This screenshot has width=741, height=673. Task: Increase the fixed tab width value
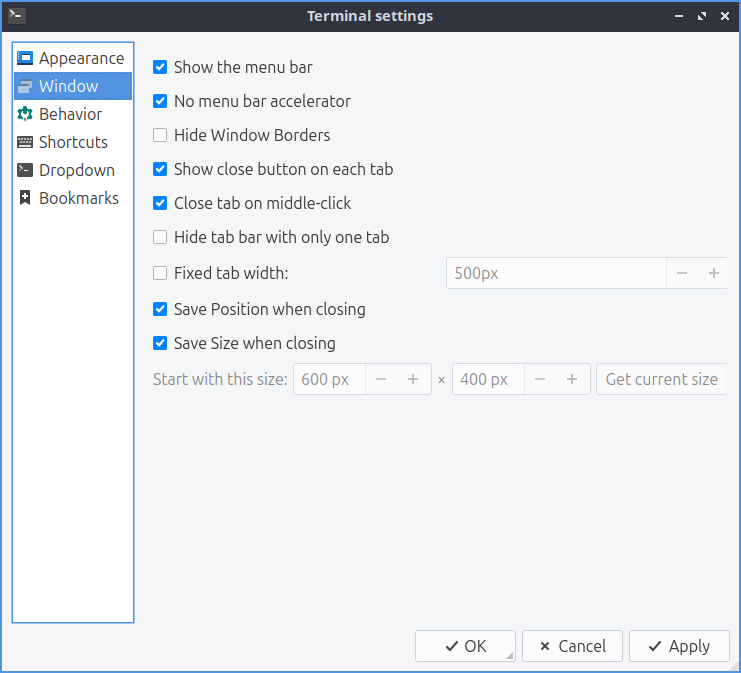pos(714,273)
